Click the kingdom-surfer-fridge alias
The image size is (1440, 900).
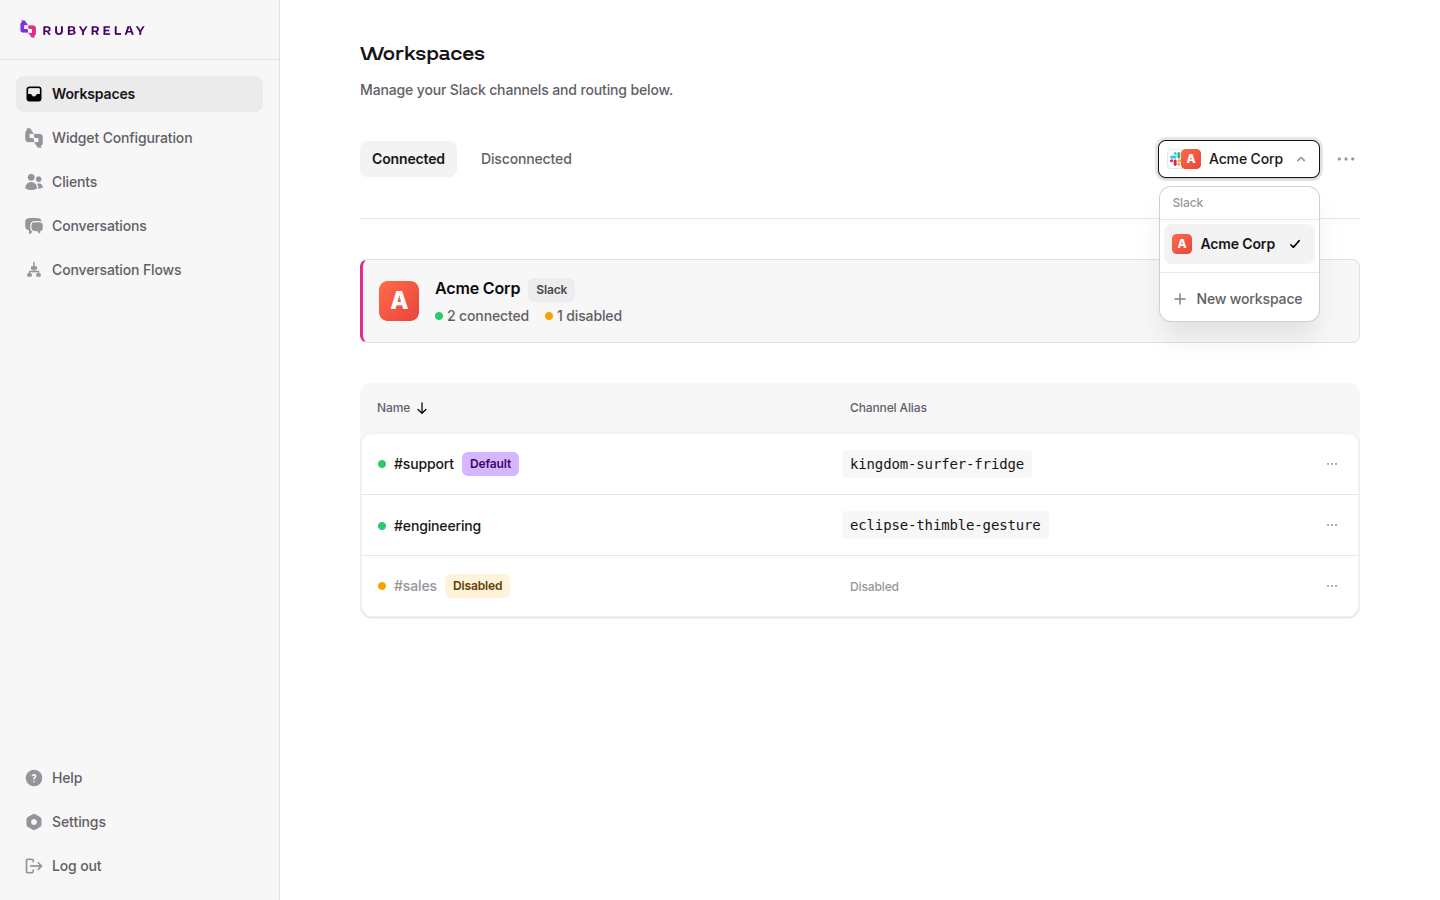tap(937, 464)
